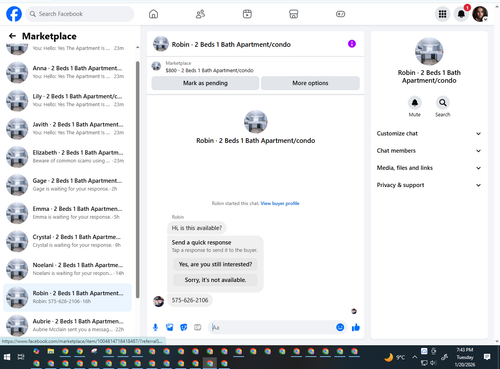Screen dimensions: 500x369
Task: Click the Search Facebook field
Action: click(80, 14)
